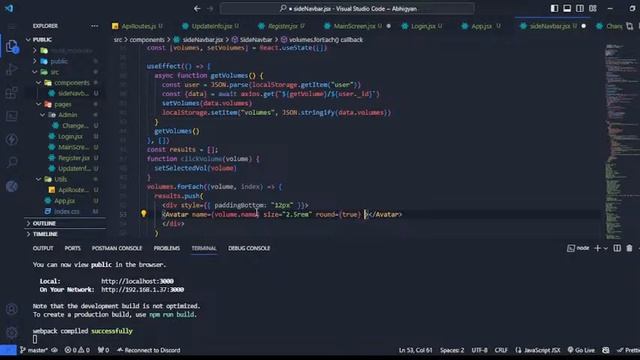Go back with the navigation arrow
This screenshot has height=360, width=640.
(197, 9)
